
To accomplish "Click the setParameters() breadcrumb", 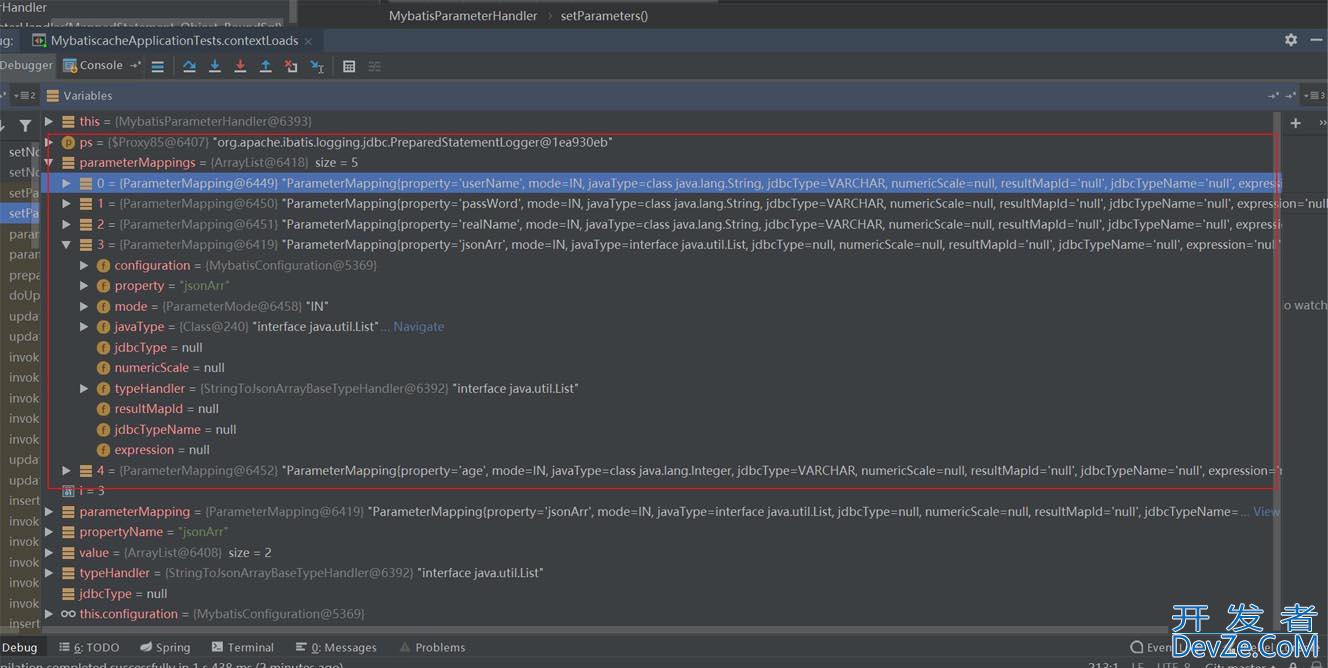I will point(604,16).
